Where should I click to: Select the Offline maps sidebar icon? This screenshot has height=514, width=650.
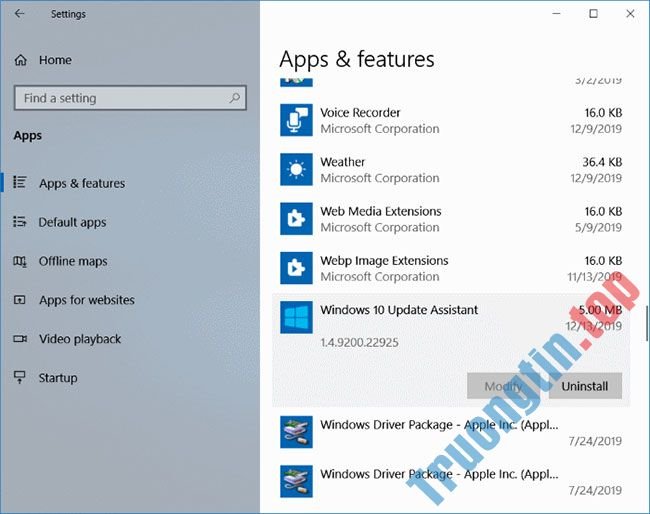point(19,261)
